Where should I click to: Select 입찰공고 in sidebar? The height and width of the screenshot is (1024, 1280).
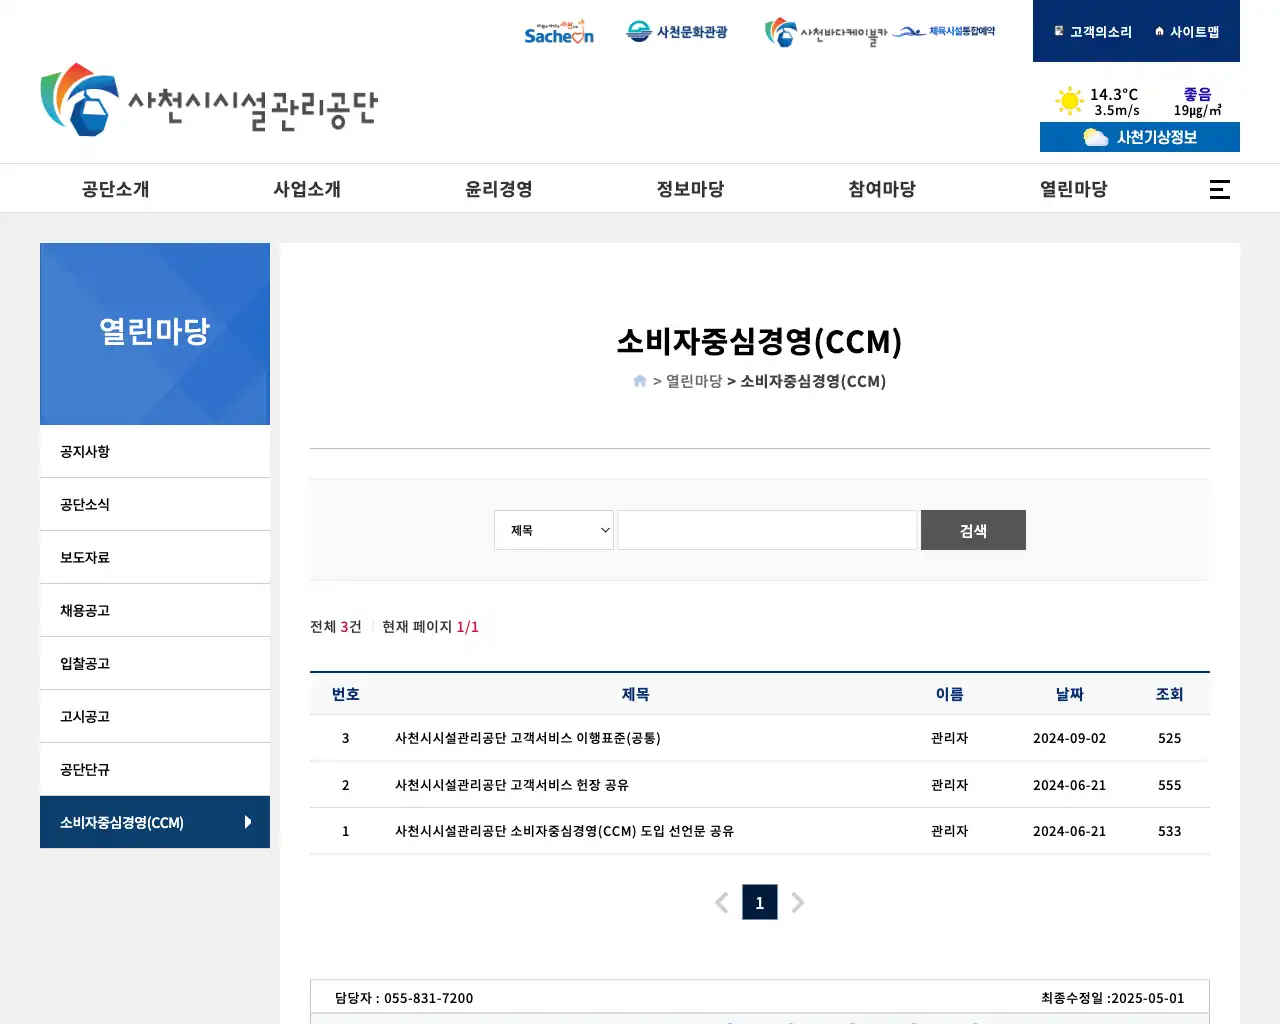155,663
